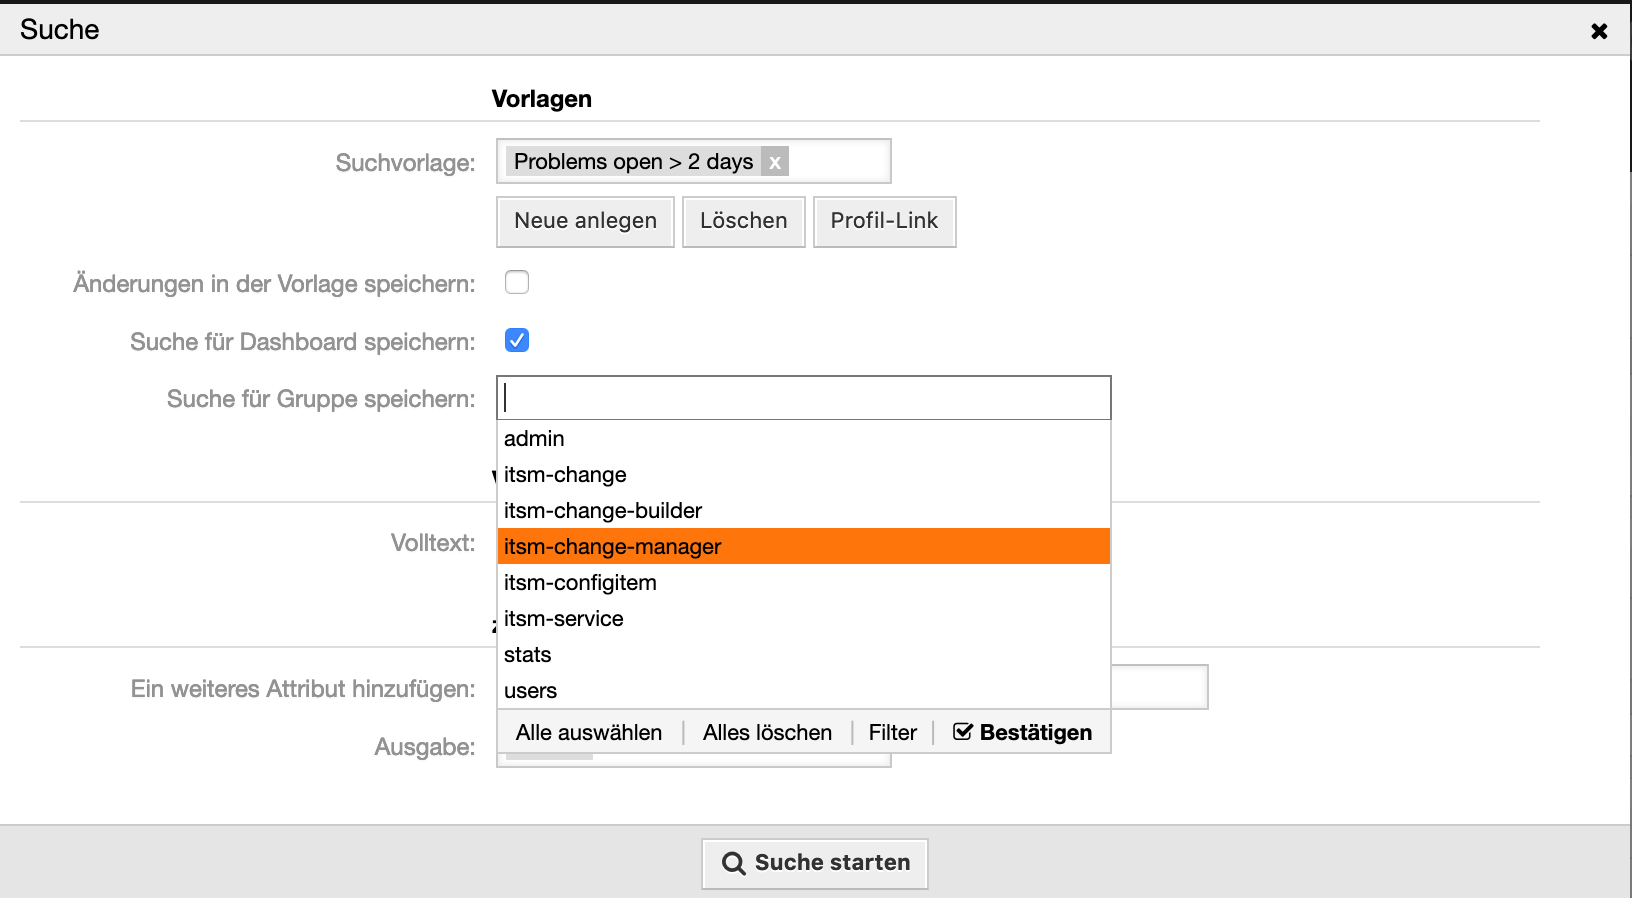The image size is (1632, 898).
Task: Select 'admin' from the group list
Action: pyautogui.click(x=534, y=439)
